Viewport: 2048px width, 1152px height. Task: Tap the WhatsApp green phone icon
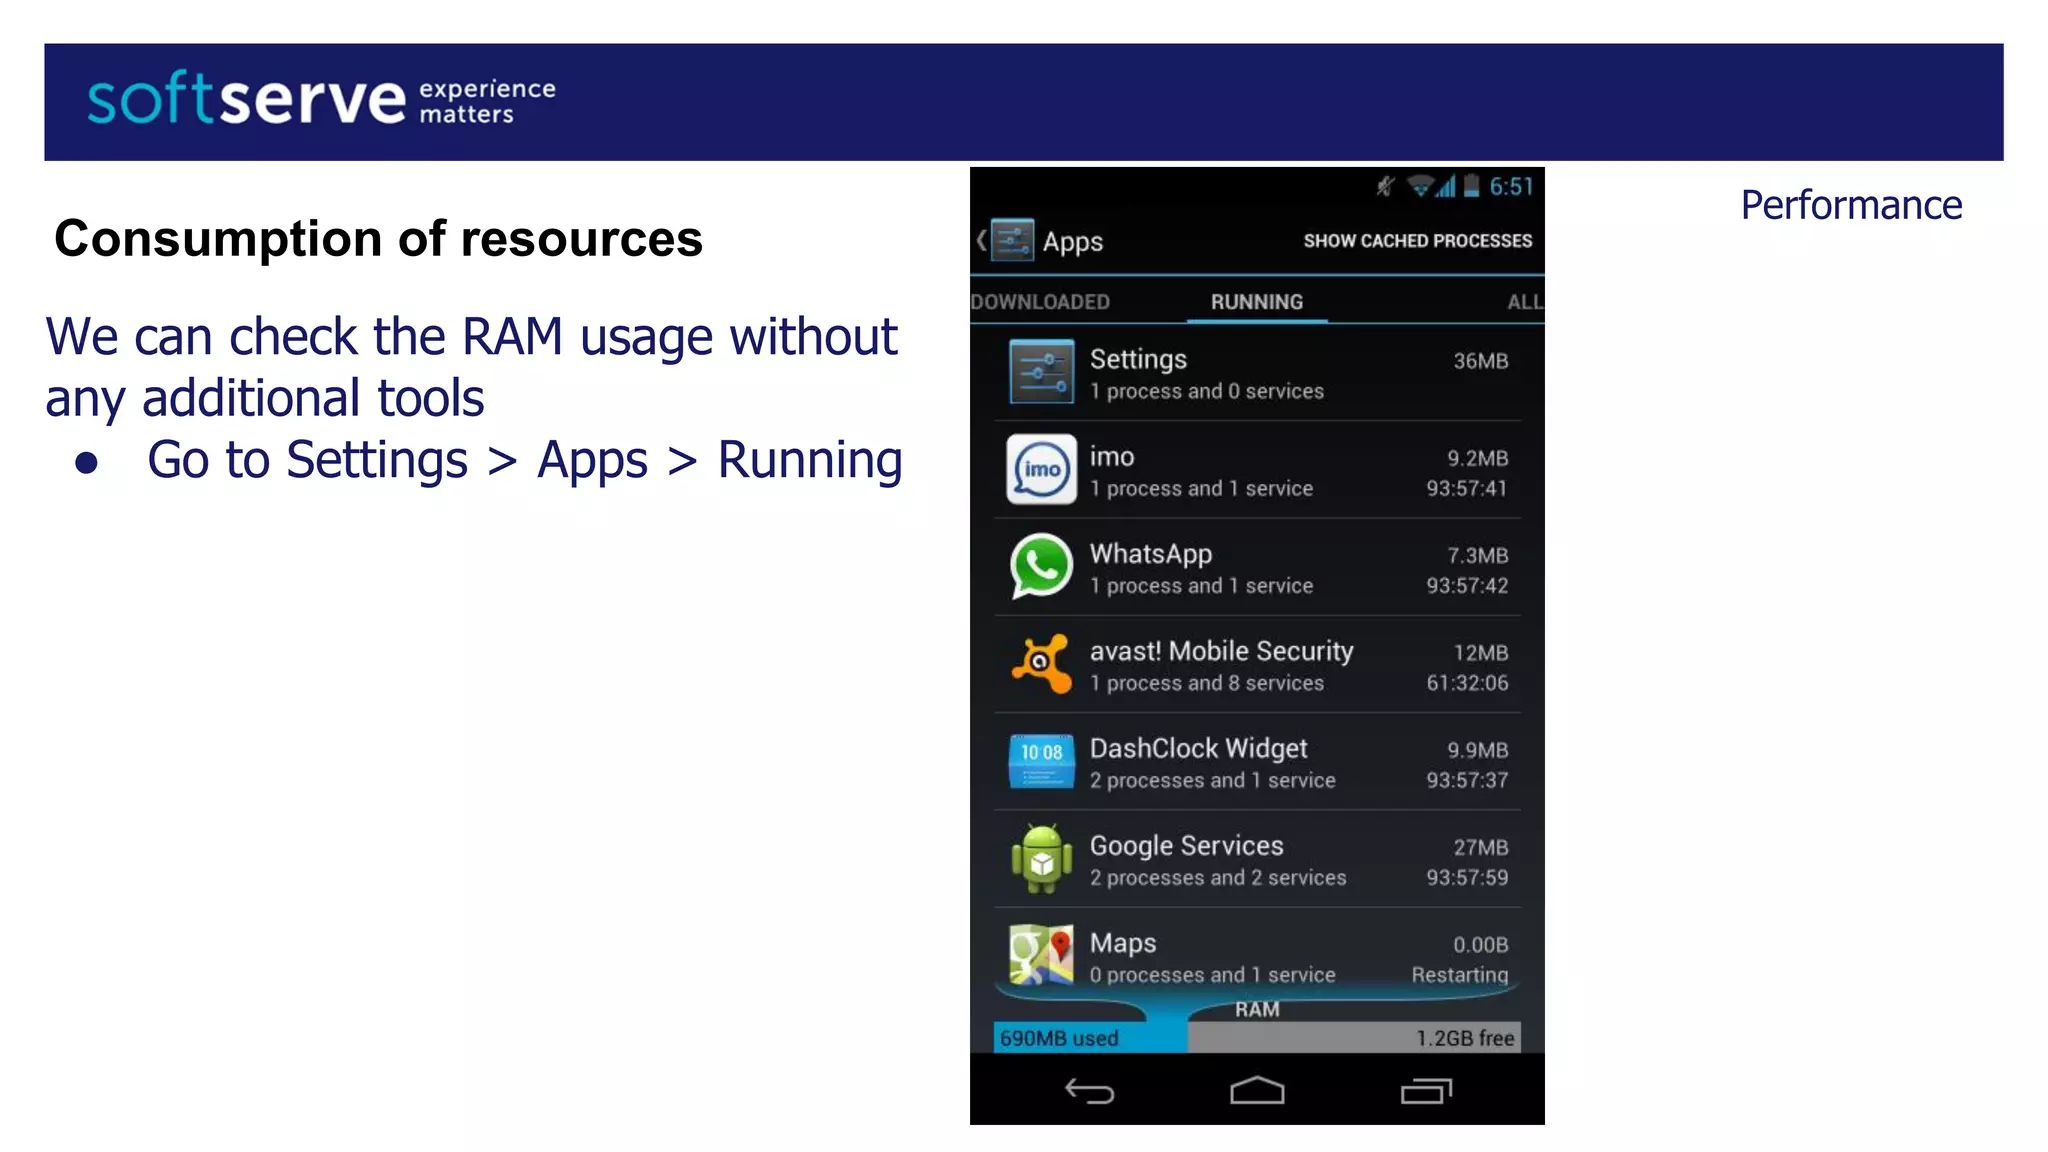click(1041, 566)
